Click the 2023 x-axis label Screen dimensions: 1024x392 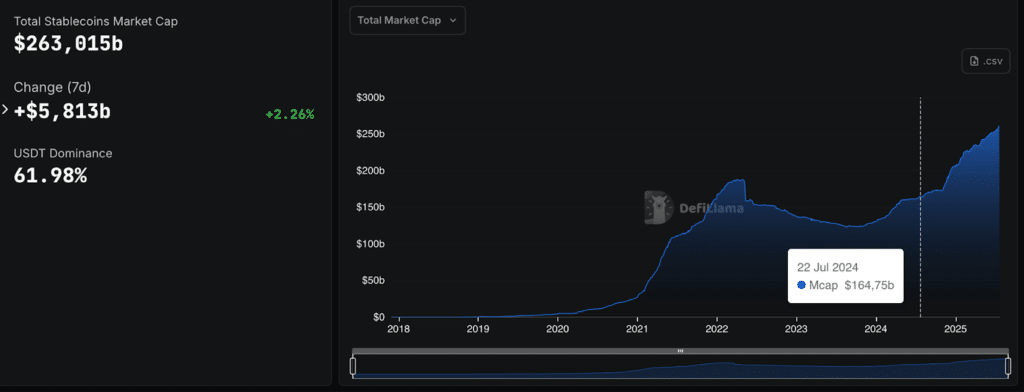[797, 329]
